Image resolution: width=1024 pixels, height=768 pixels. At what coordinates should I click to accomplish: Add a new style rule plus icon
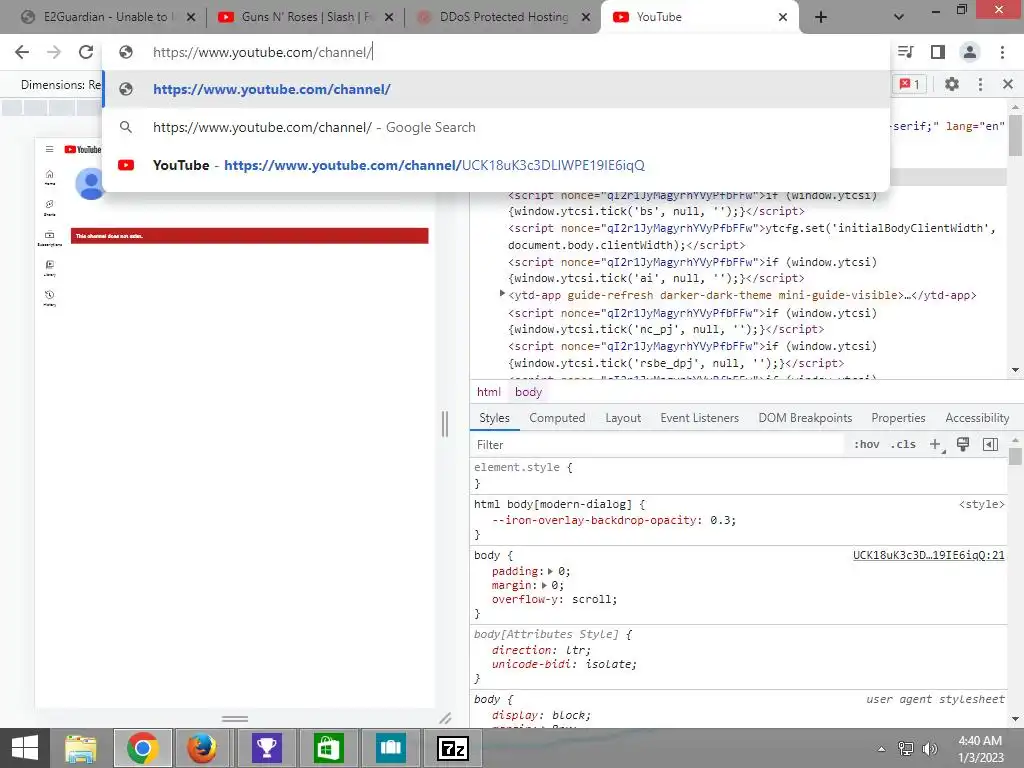935,445
